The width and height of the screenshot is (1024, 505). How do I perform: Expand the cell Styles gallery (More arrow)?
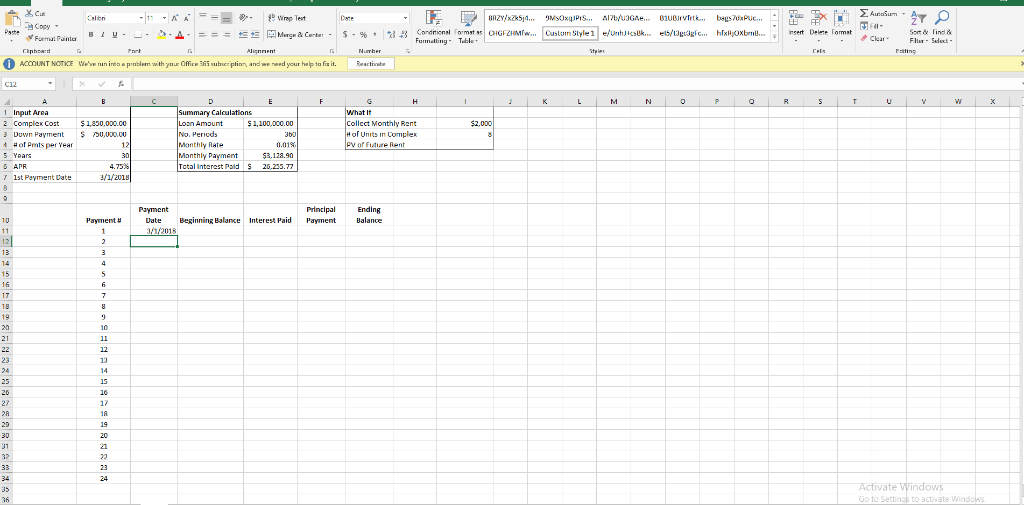pos(775,37)
